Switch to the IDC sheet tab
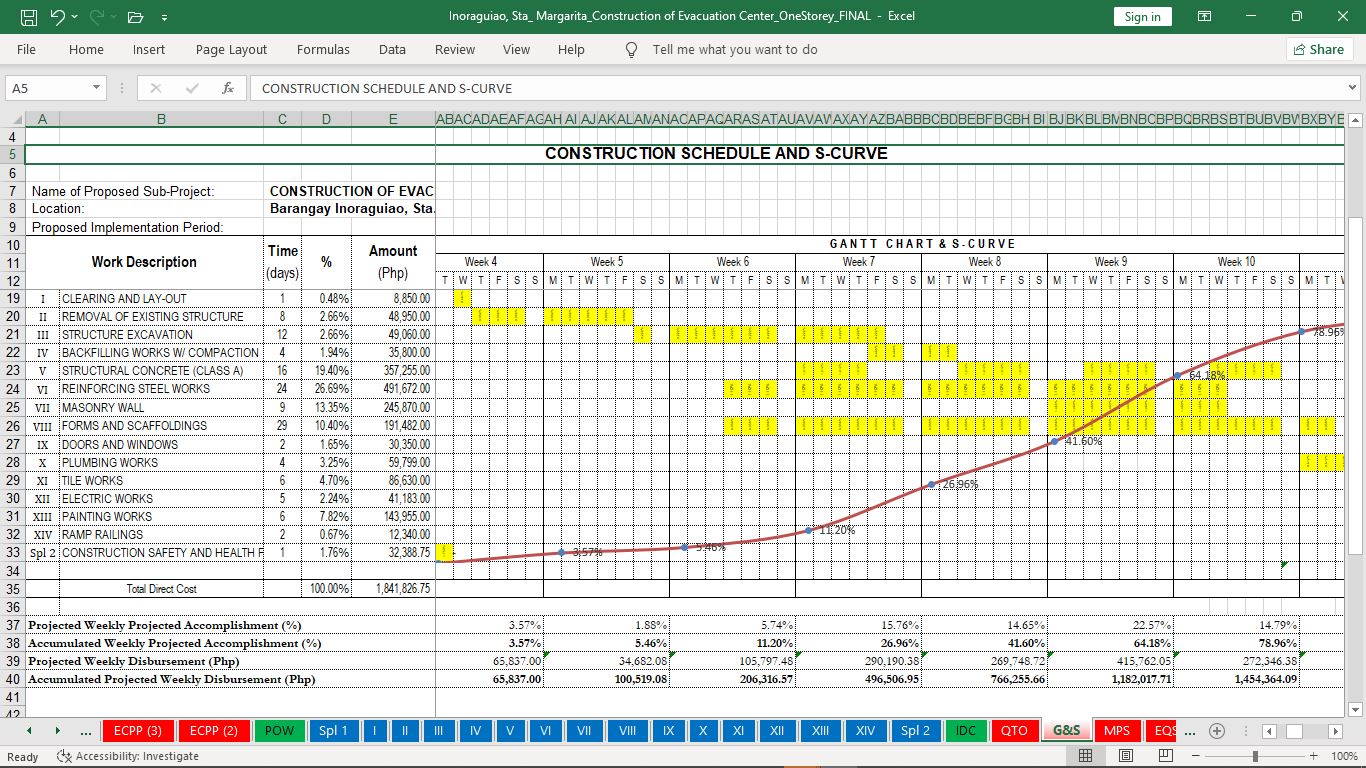Image resolution: width=1366 pixels, height=768 pixels. pos(966,731)
